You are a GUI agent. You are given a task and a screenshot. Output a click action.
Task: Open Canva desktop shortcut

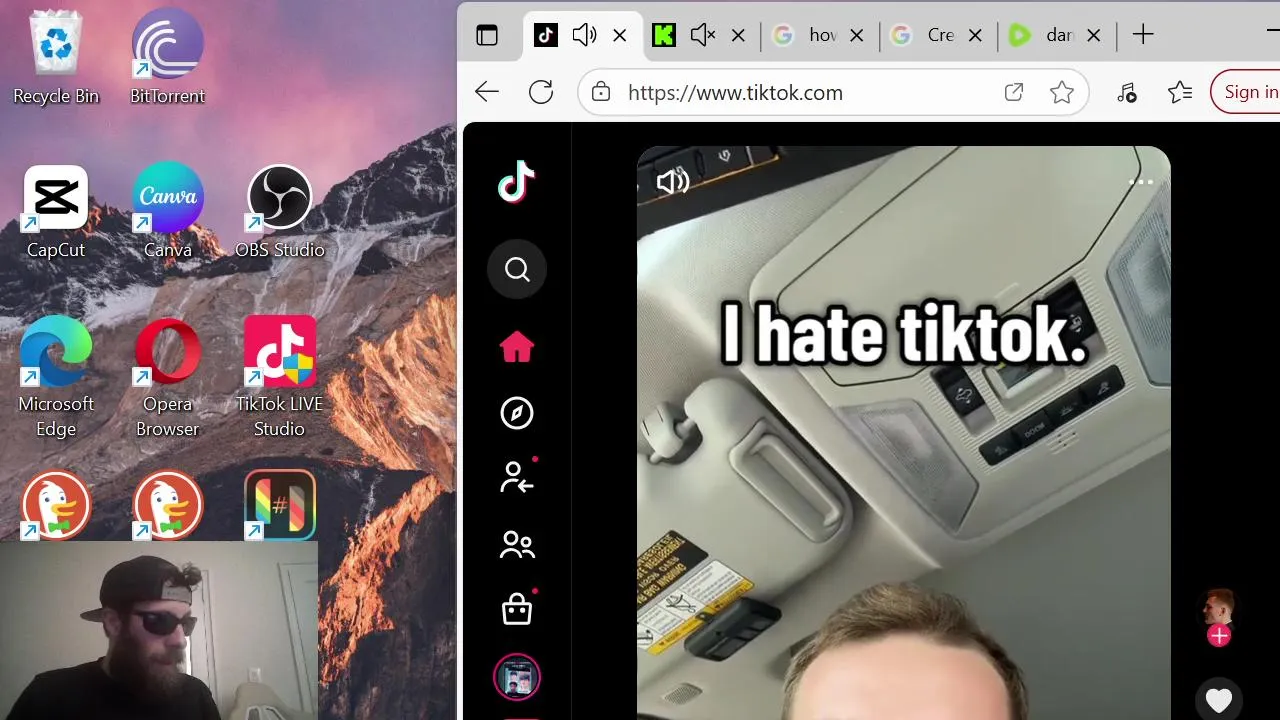(167, 212)
